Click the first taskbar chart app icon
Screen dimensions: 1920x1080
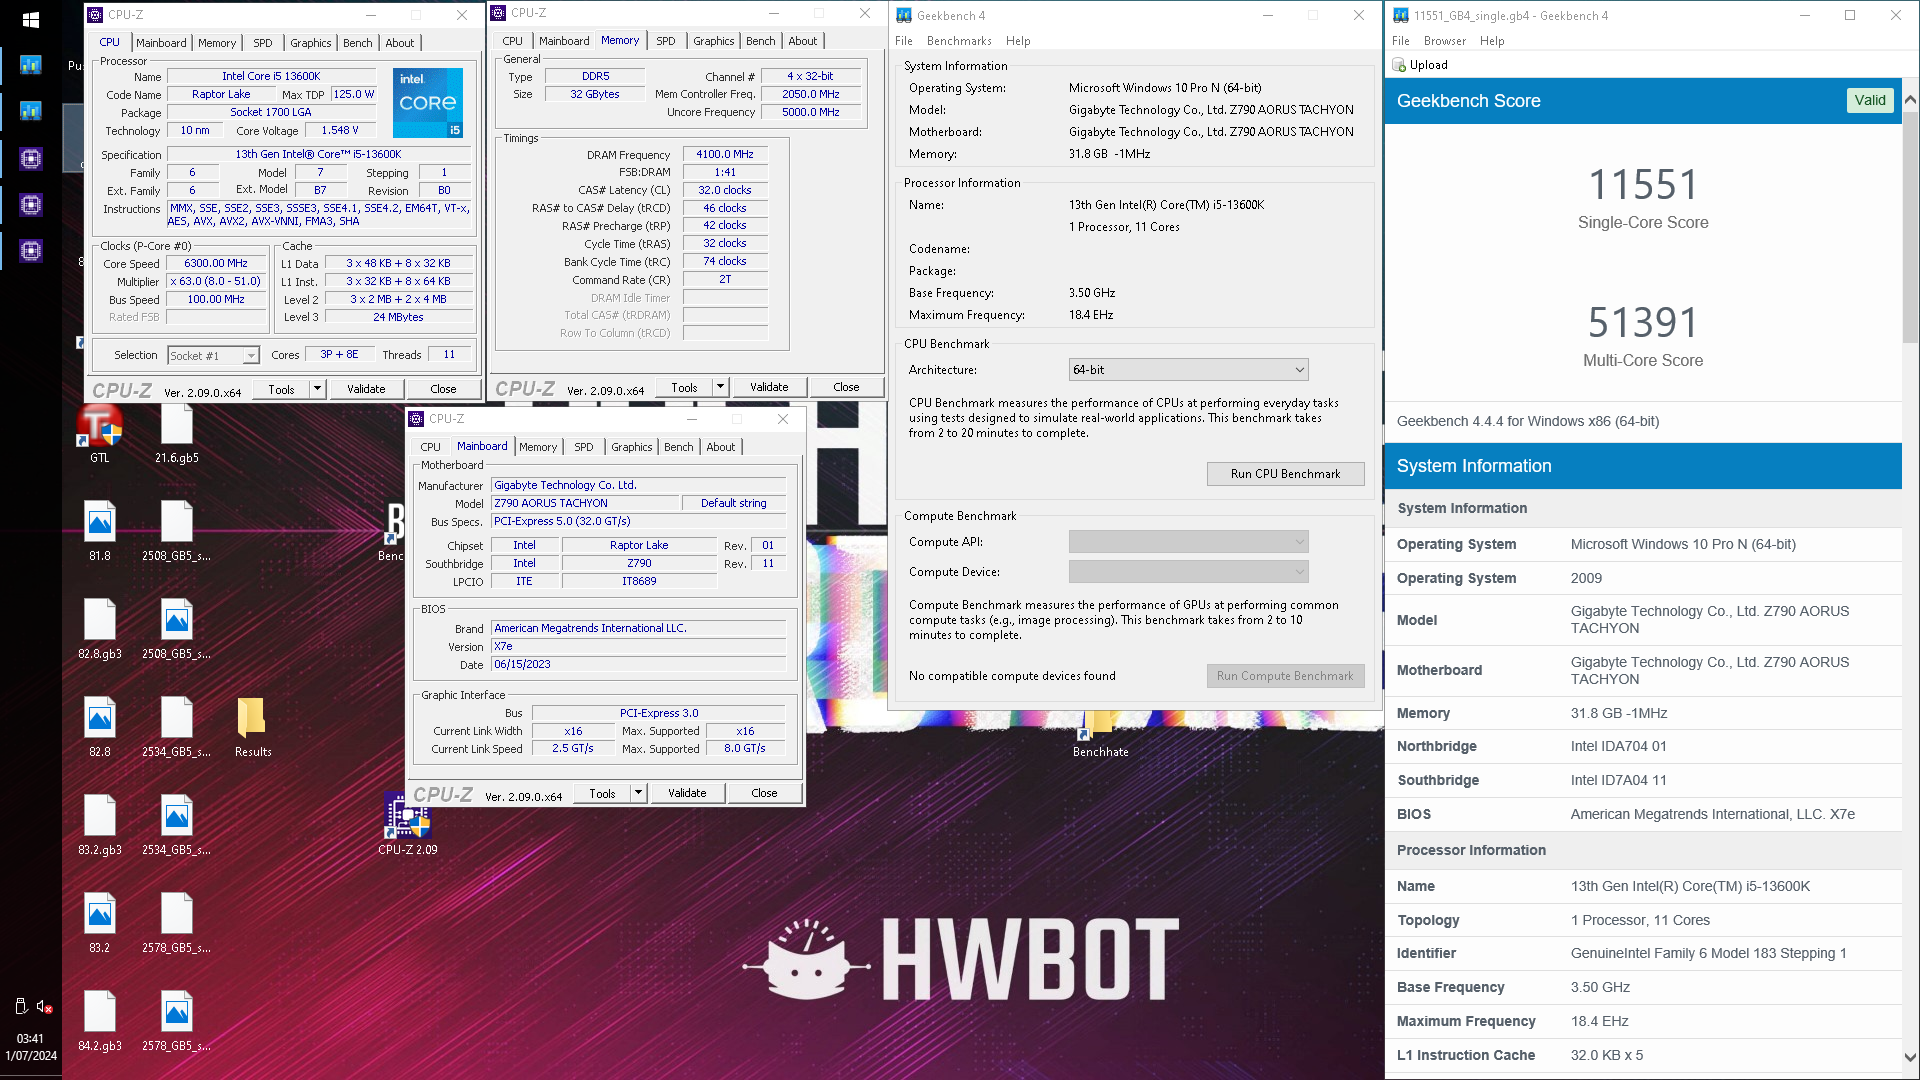[31, 65]
